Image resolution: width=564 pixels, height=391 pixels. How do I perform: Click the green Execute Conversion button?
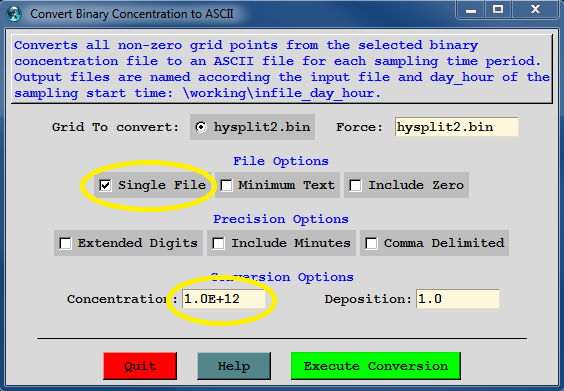point(376,366)
